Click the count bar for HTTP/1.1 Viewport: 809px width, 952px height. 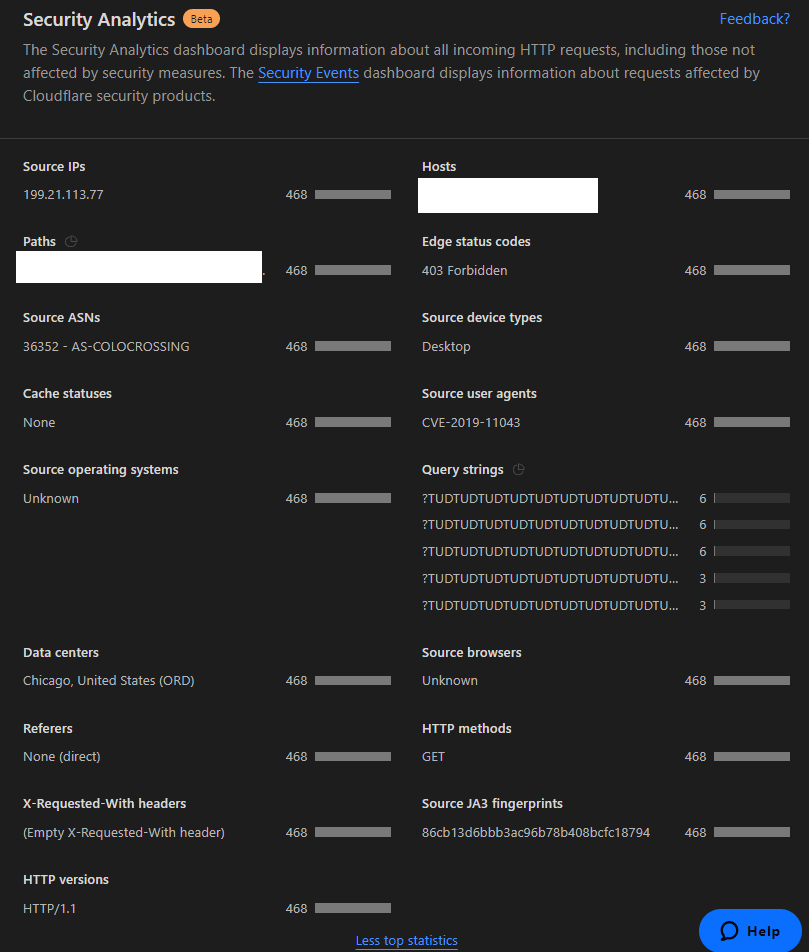(353, 908)
